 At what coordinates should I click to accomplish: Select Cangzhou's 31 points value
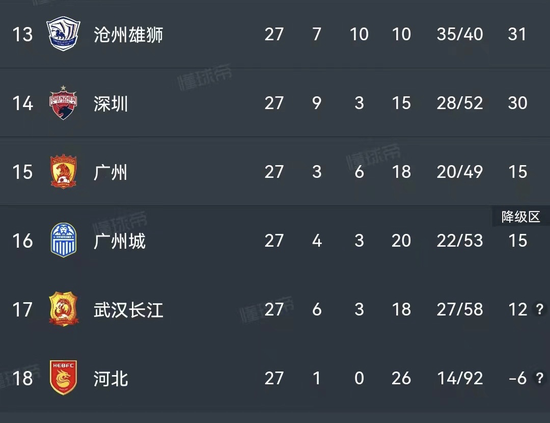[x=517, y=34]
